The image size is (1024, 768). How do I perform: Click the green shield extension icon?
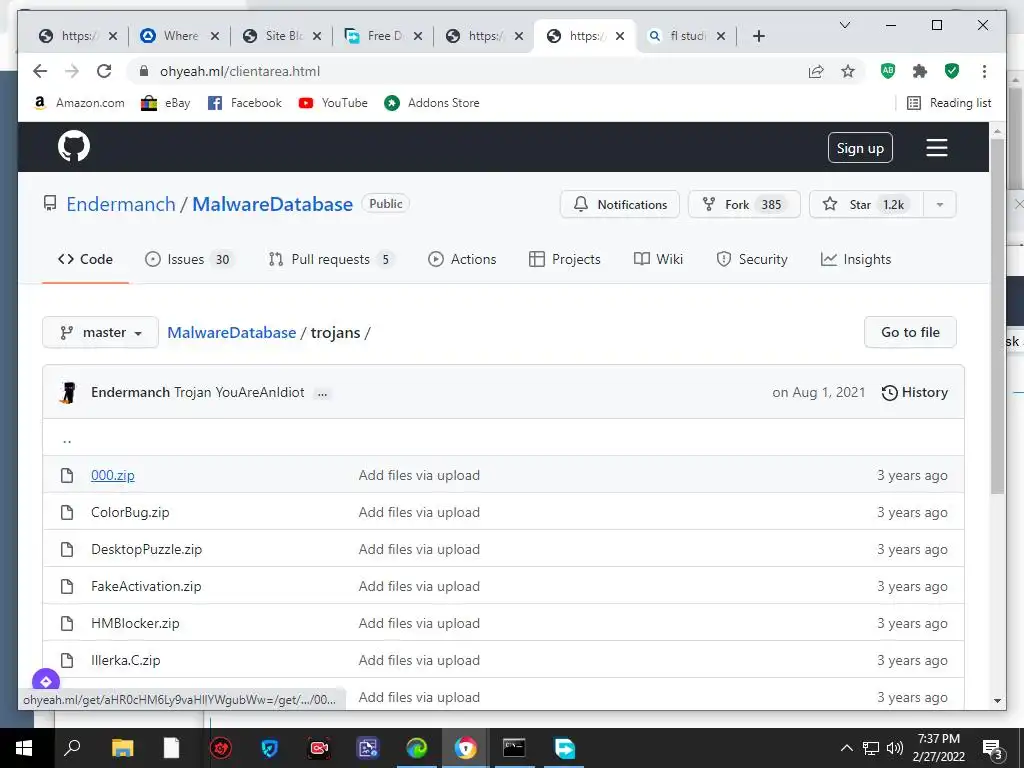click(952, 71)
